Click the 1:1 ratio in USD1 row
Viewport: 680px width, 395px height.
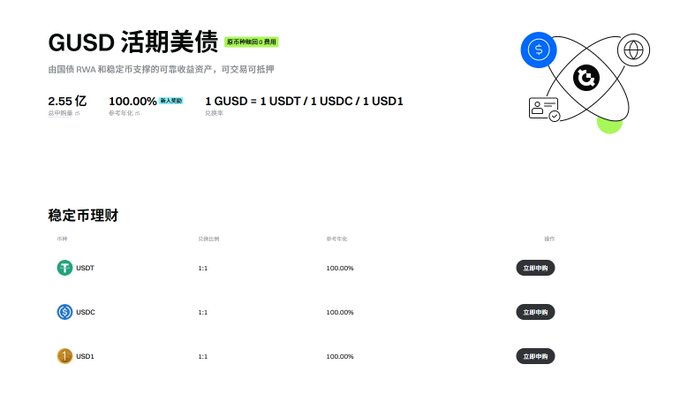[x=203, y=357]
